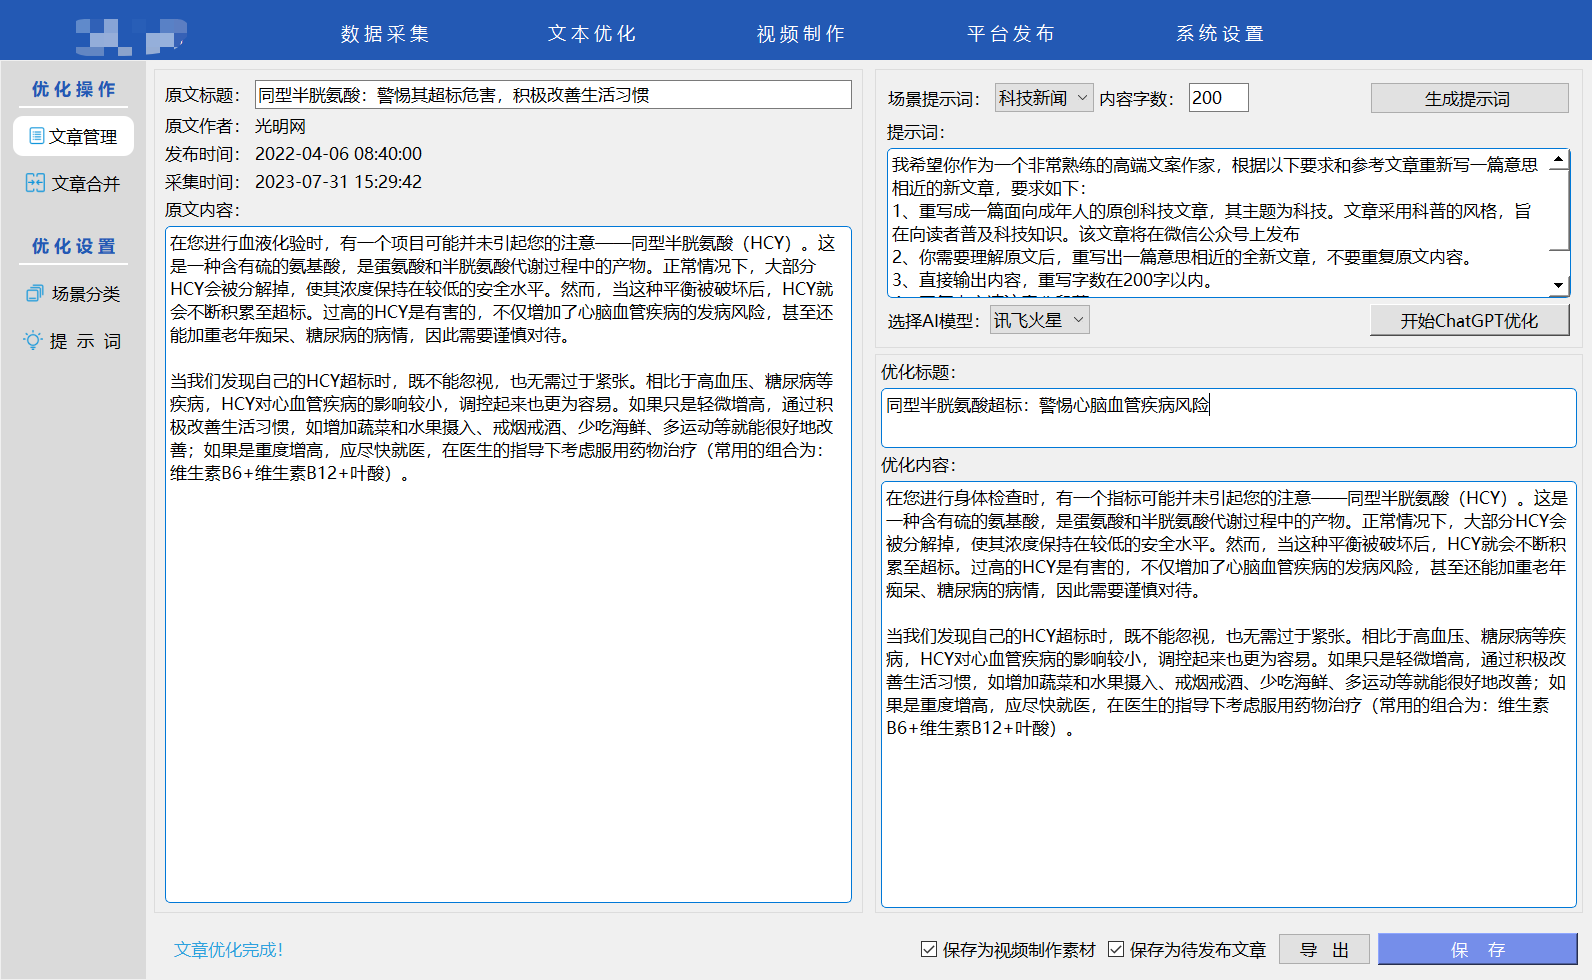
Task: Click the 生成提示词 button
Action: pyautogui.click(x=1469, y=98)
